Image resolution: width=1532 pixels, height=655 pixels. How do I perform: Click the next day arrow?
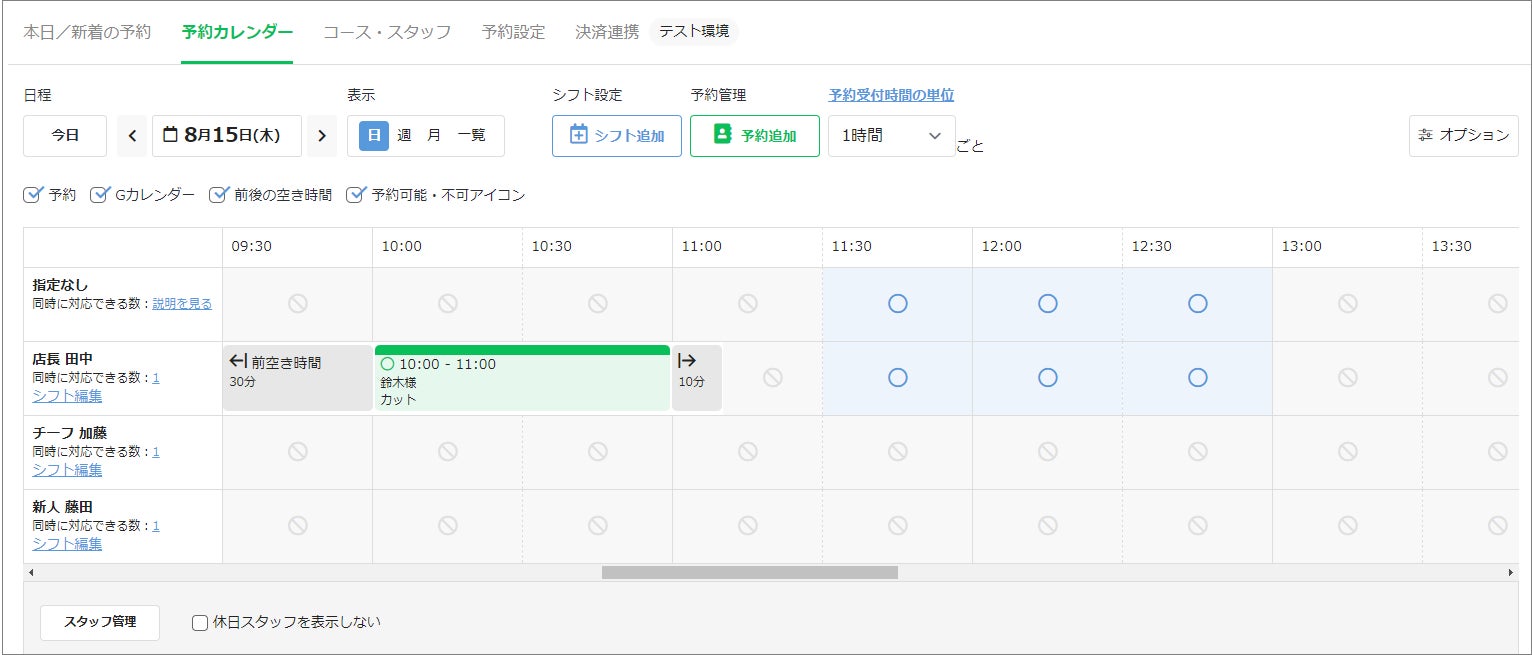point(321,136)
